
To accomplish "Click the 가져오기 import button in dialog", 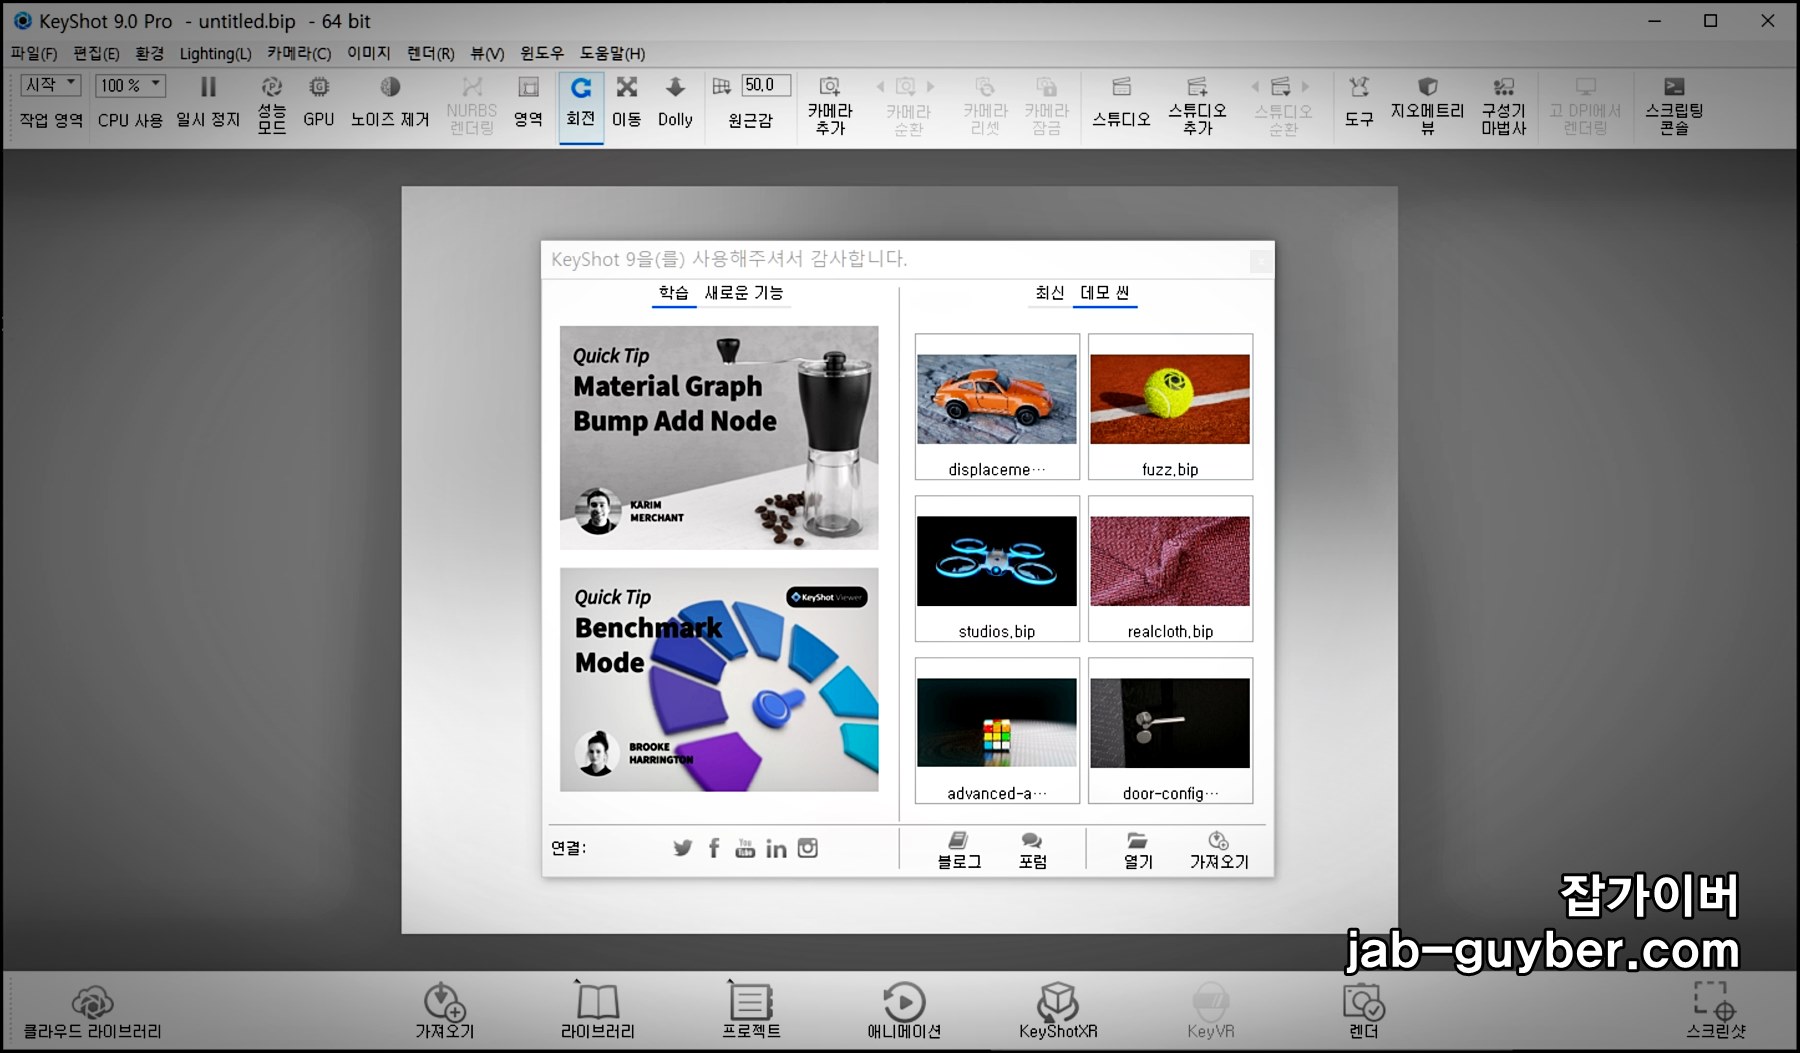I will pyautogui.click(x=1219, y=850).
